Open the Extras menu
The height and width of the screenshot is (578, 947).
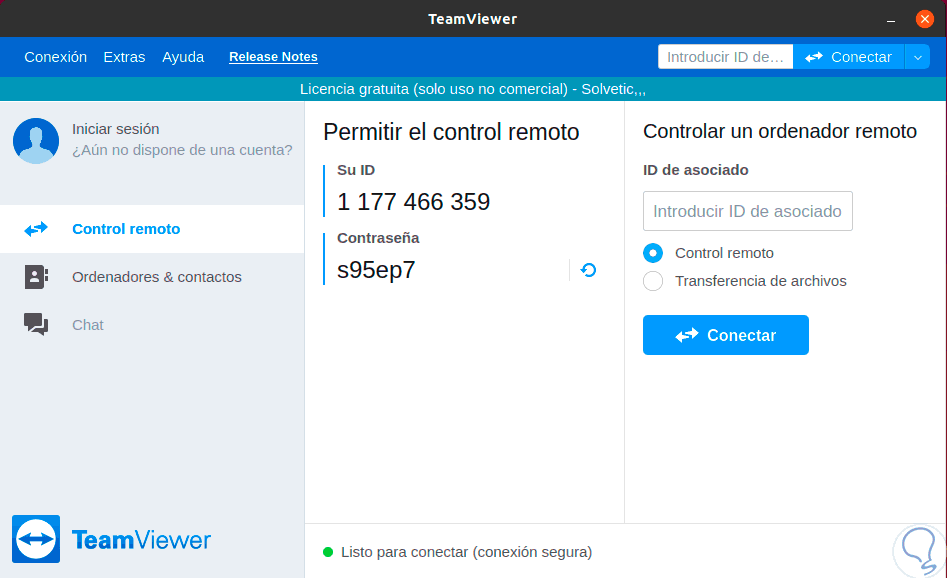(124, 57)
